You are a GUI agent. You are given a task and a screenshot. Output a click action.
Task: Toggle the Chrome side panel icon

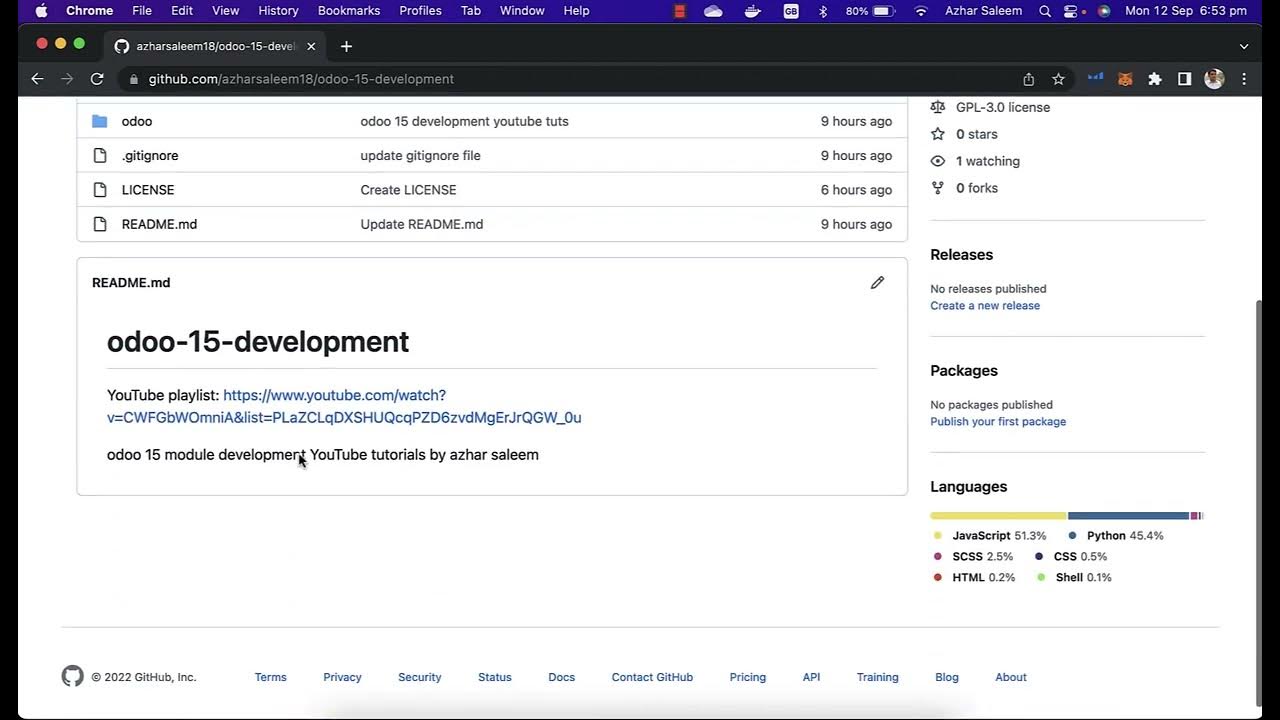pyautogui.click(x=1184, y=79)
